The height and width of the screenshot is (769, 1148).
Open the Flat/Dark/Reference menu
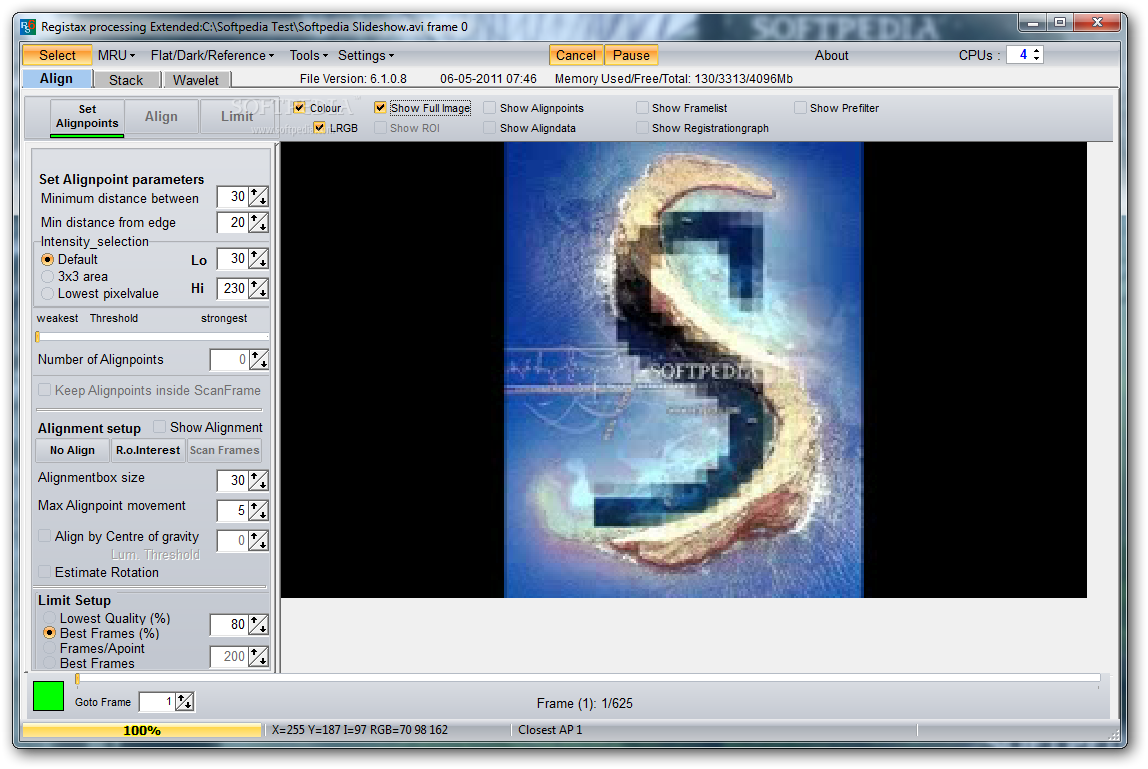[x=212, y=56]
